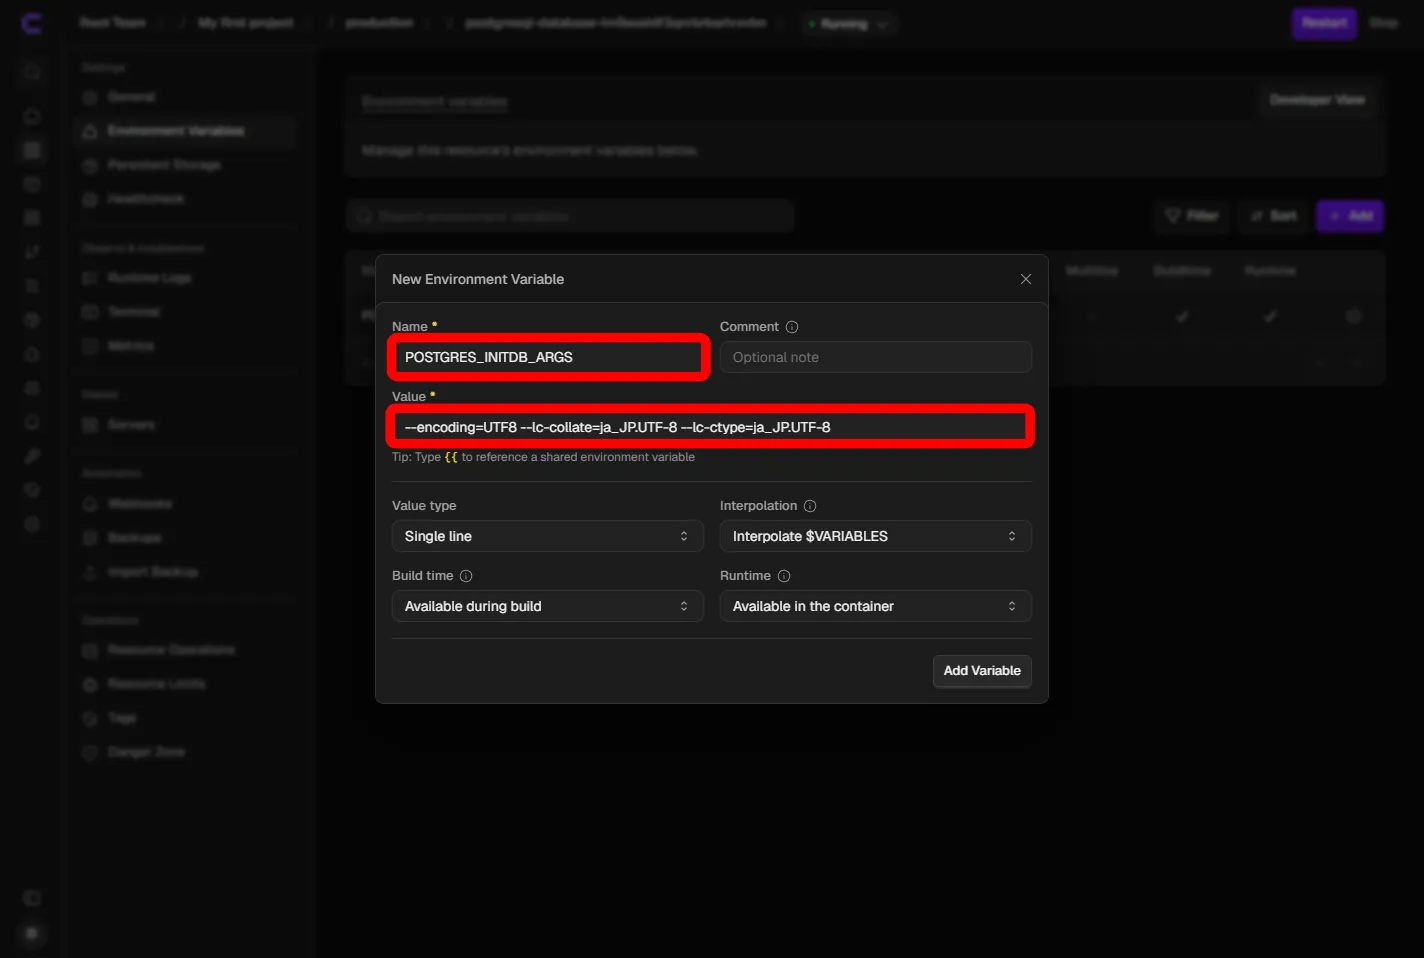
Task: Click the My first project breadcrumb
Action: point(246,23)
